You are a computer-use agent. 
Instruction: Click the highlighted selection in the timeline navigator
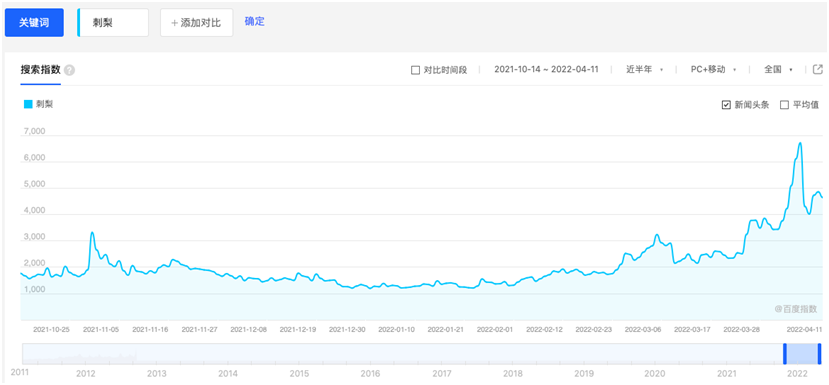(x=803, y=354)
